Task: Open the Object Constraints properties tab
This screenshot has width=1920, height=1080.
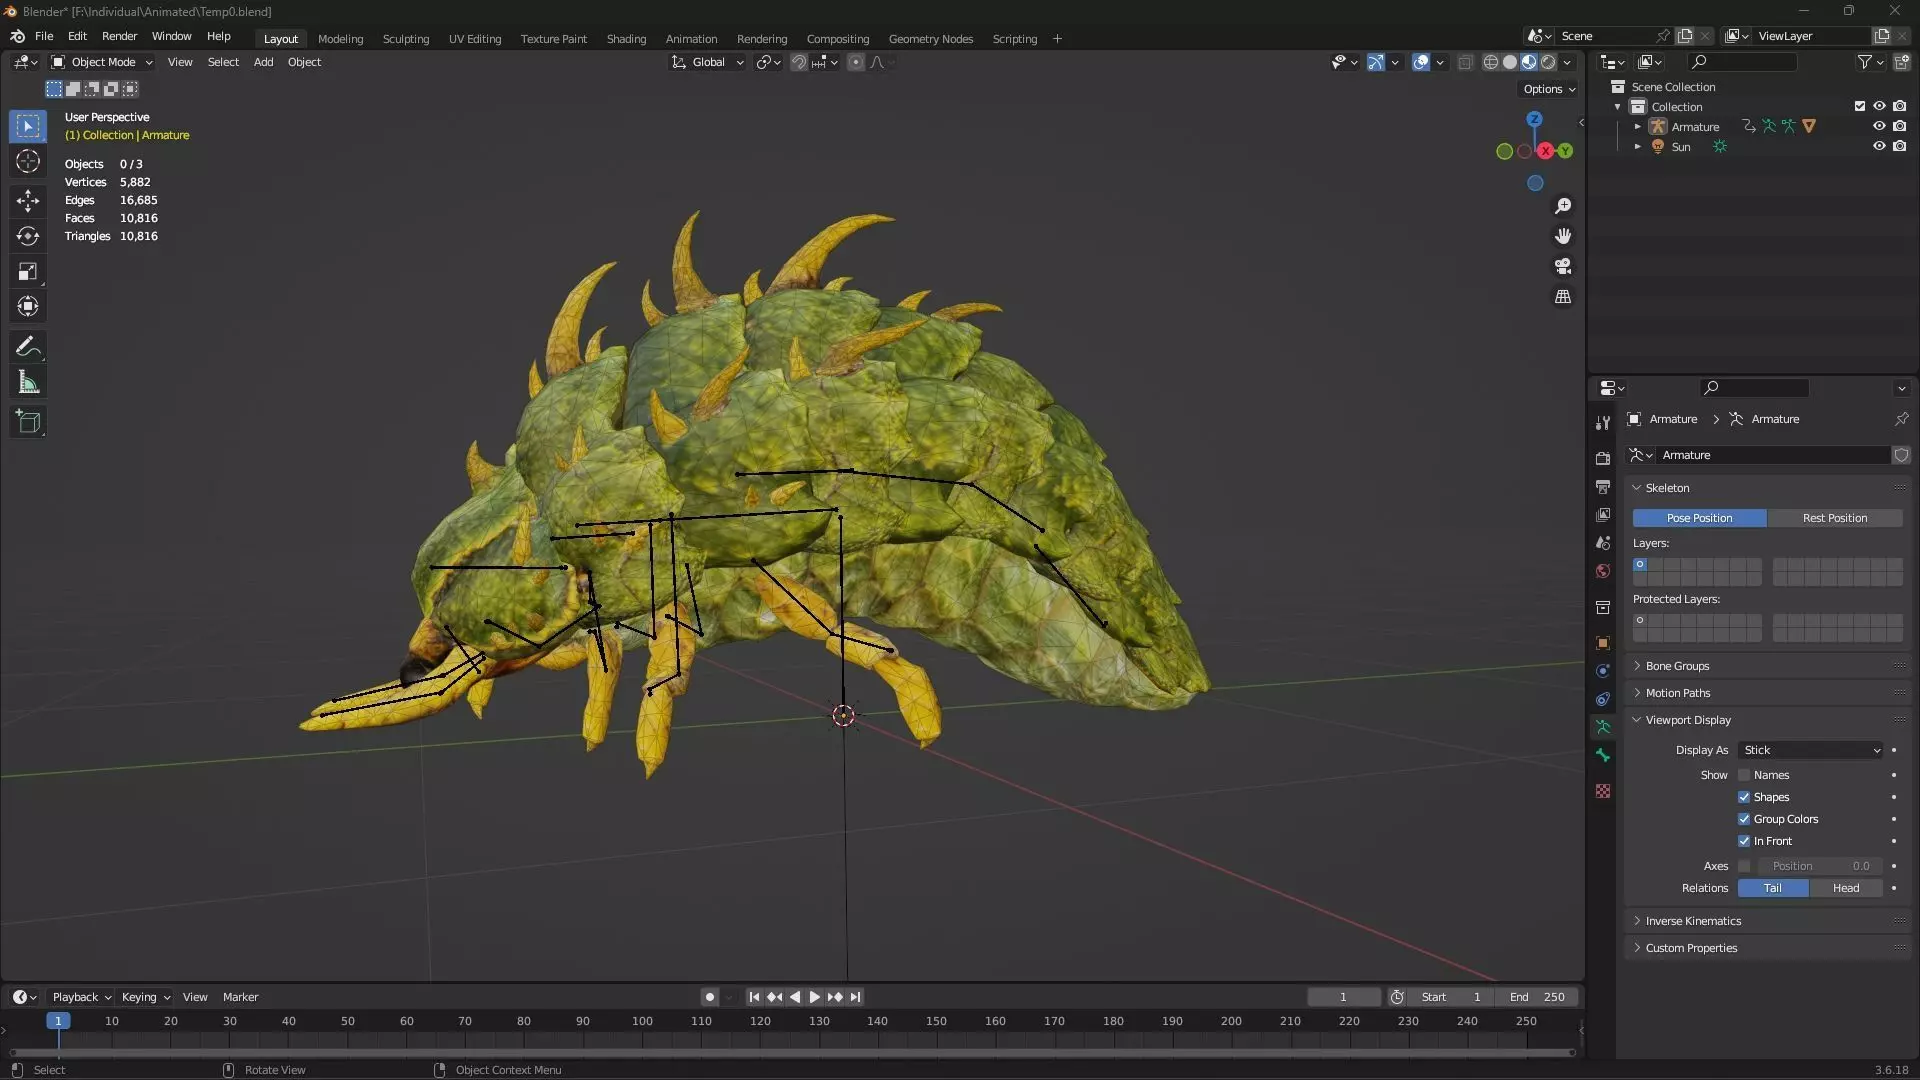Action: pyautogui.click(x=1603, y=699)
